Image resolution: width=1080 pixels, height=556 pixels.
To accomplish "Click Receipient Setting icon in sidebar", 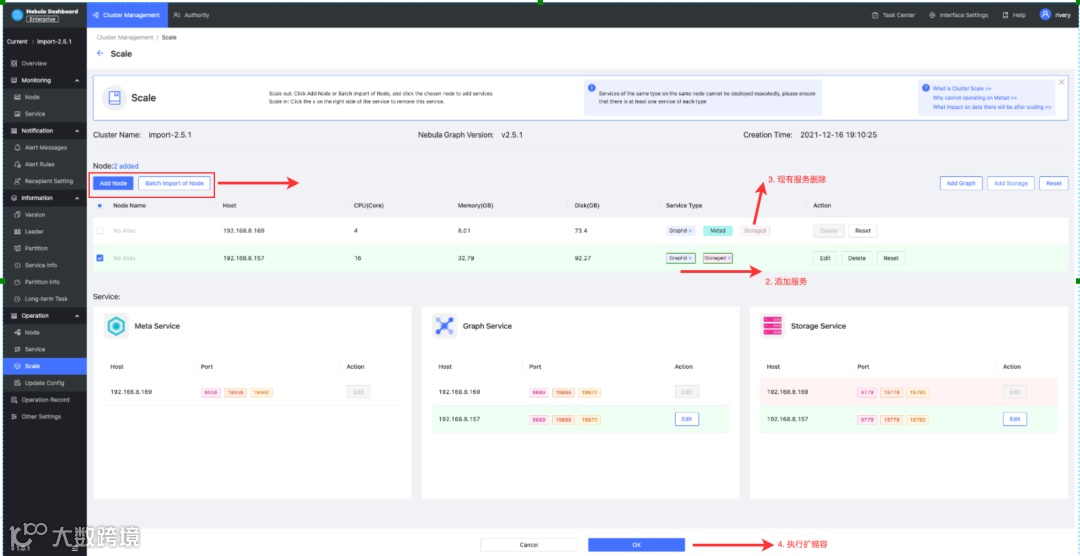I will point(18,181).
